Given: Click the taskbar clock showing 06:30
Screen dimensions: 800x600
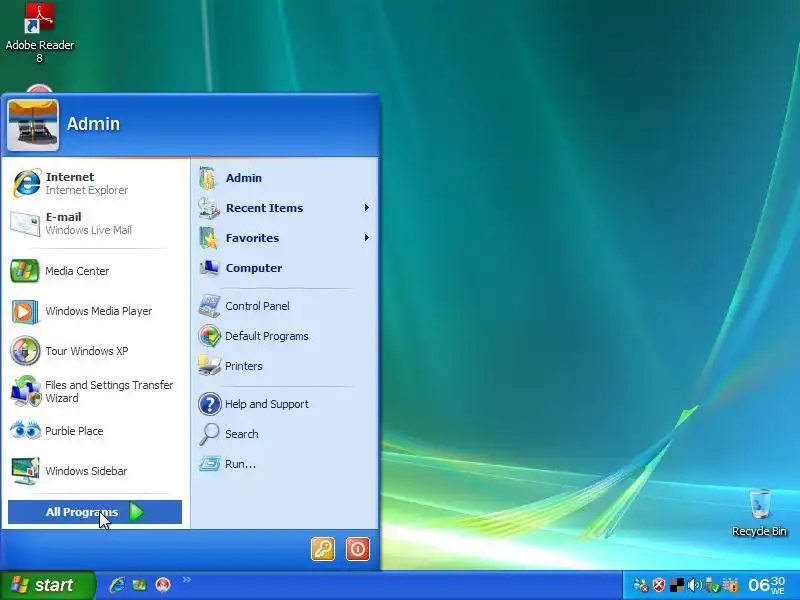Looking at the screenshot, I should [x=766, y=585].
